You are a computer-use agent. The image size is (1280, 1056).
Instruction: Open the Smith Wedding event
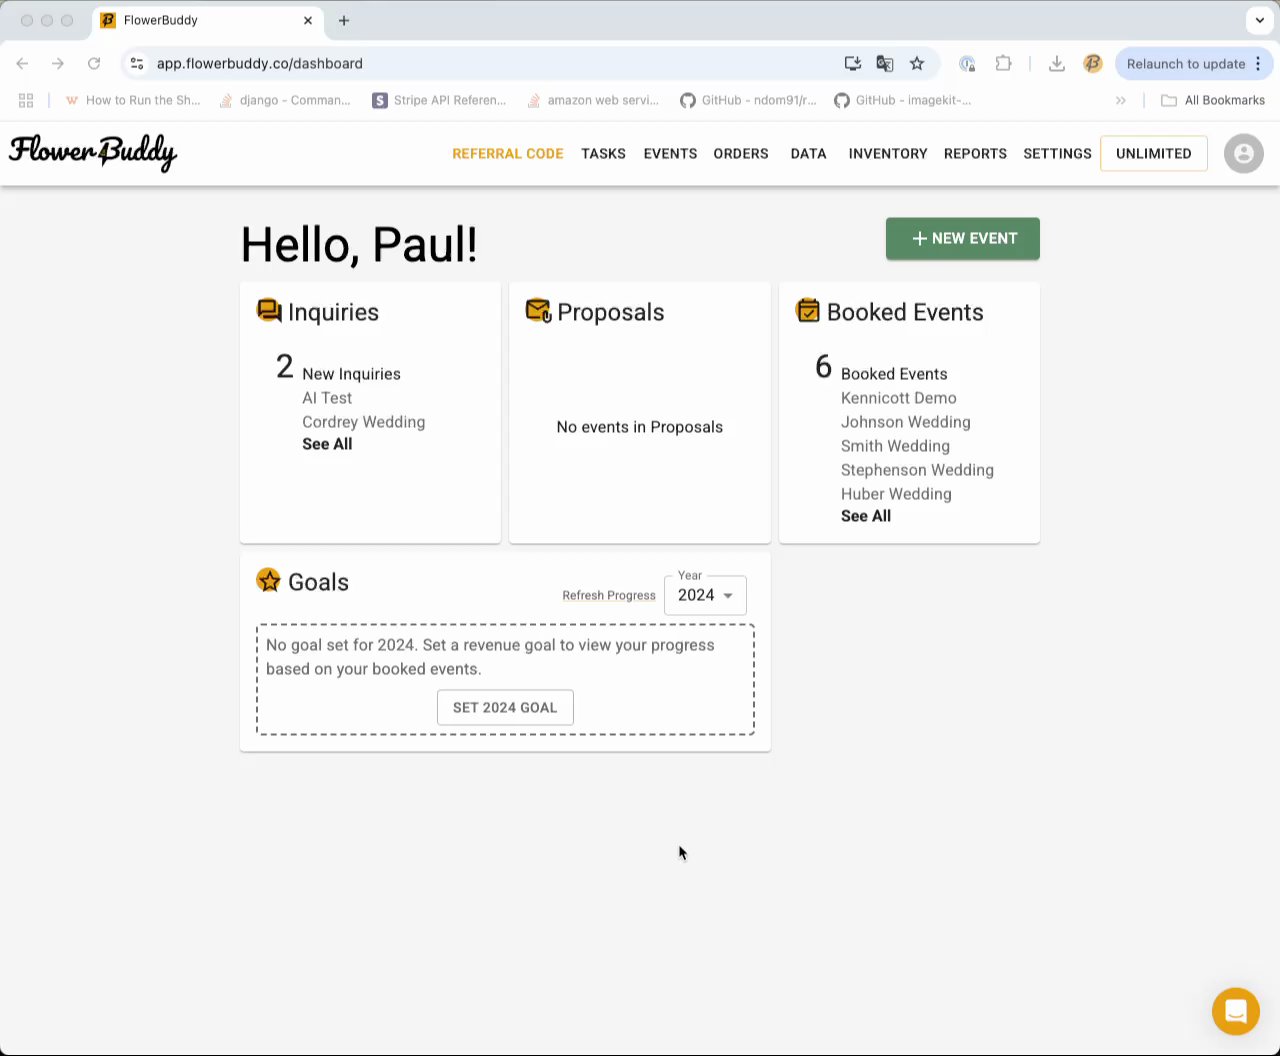895,446
